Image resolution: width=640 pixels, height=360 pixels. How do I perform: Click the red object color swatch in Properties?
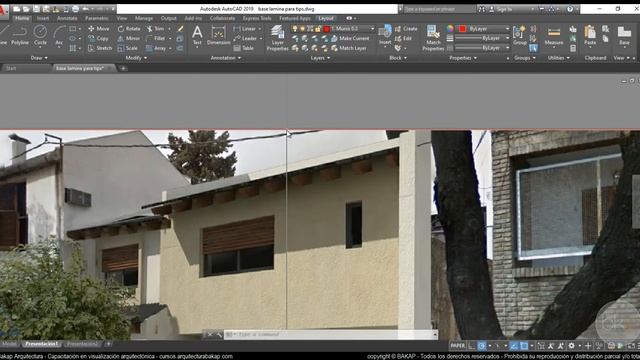(x=462, y=29)
